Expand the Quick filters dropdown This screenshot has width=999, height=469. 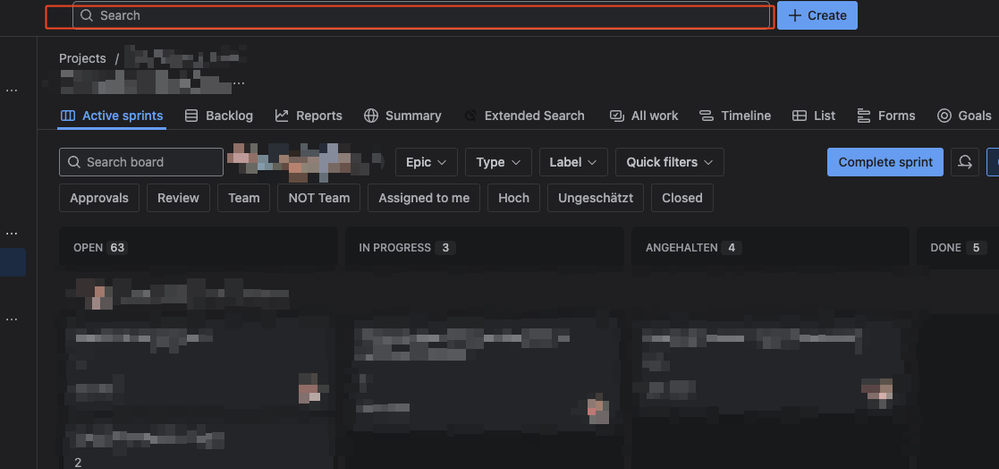click(x=670, y=162)
